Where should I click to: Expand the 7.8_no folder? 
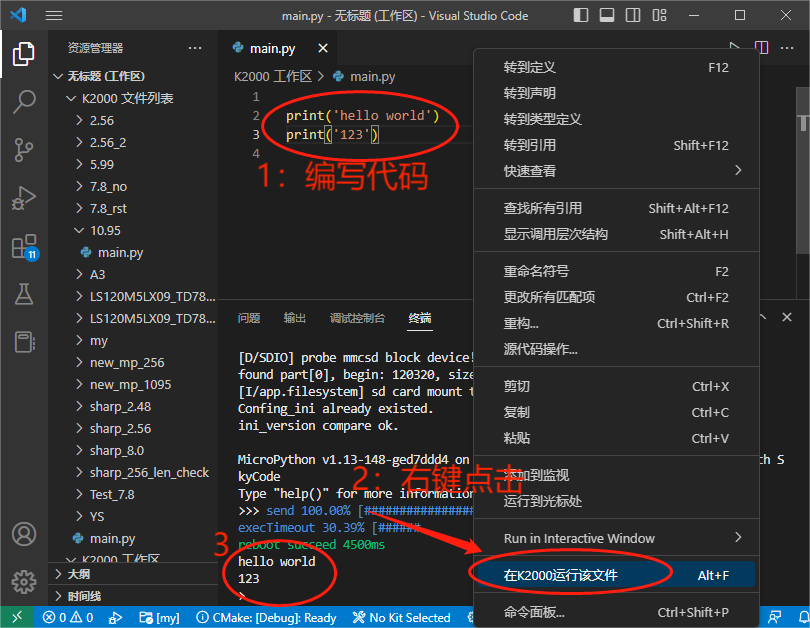(133, 186)
